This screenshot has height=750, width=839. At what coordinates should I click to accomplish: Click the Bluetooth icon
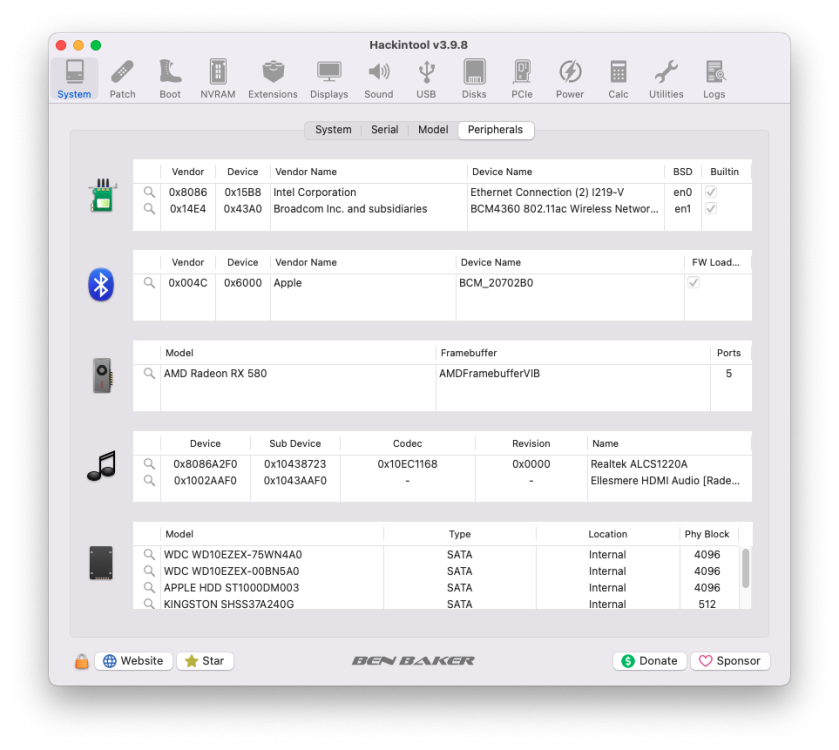click(x=101, y=285)
